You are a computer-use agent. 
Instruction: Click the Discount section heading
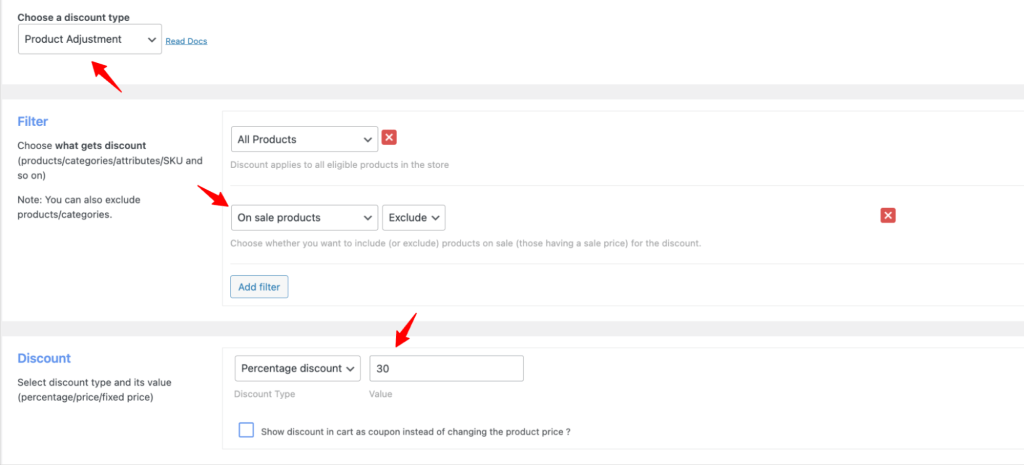click(44, 357)
